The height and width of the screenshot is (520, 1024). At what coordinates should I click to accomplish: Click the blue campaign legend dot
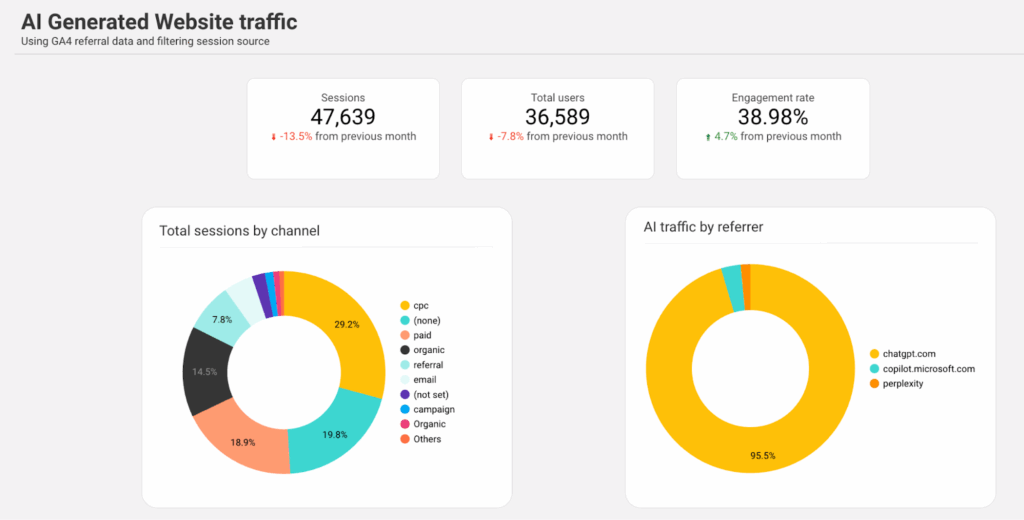click(x=405, y=409)
